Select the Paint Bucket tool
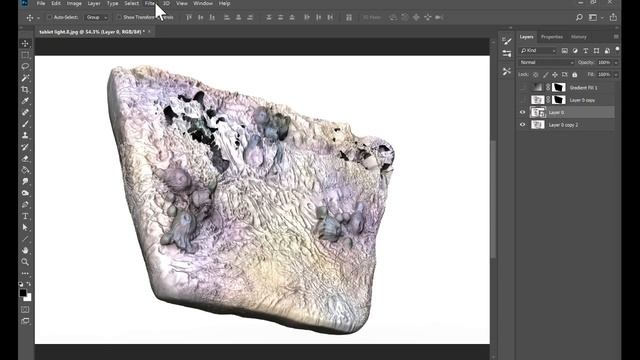The width and height of the screenshot is (640, 360). pos(25,170)
